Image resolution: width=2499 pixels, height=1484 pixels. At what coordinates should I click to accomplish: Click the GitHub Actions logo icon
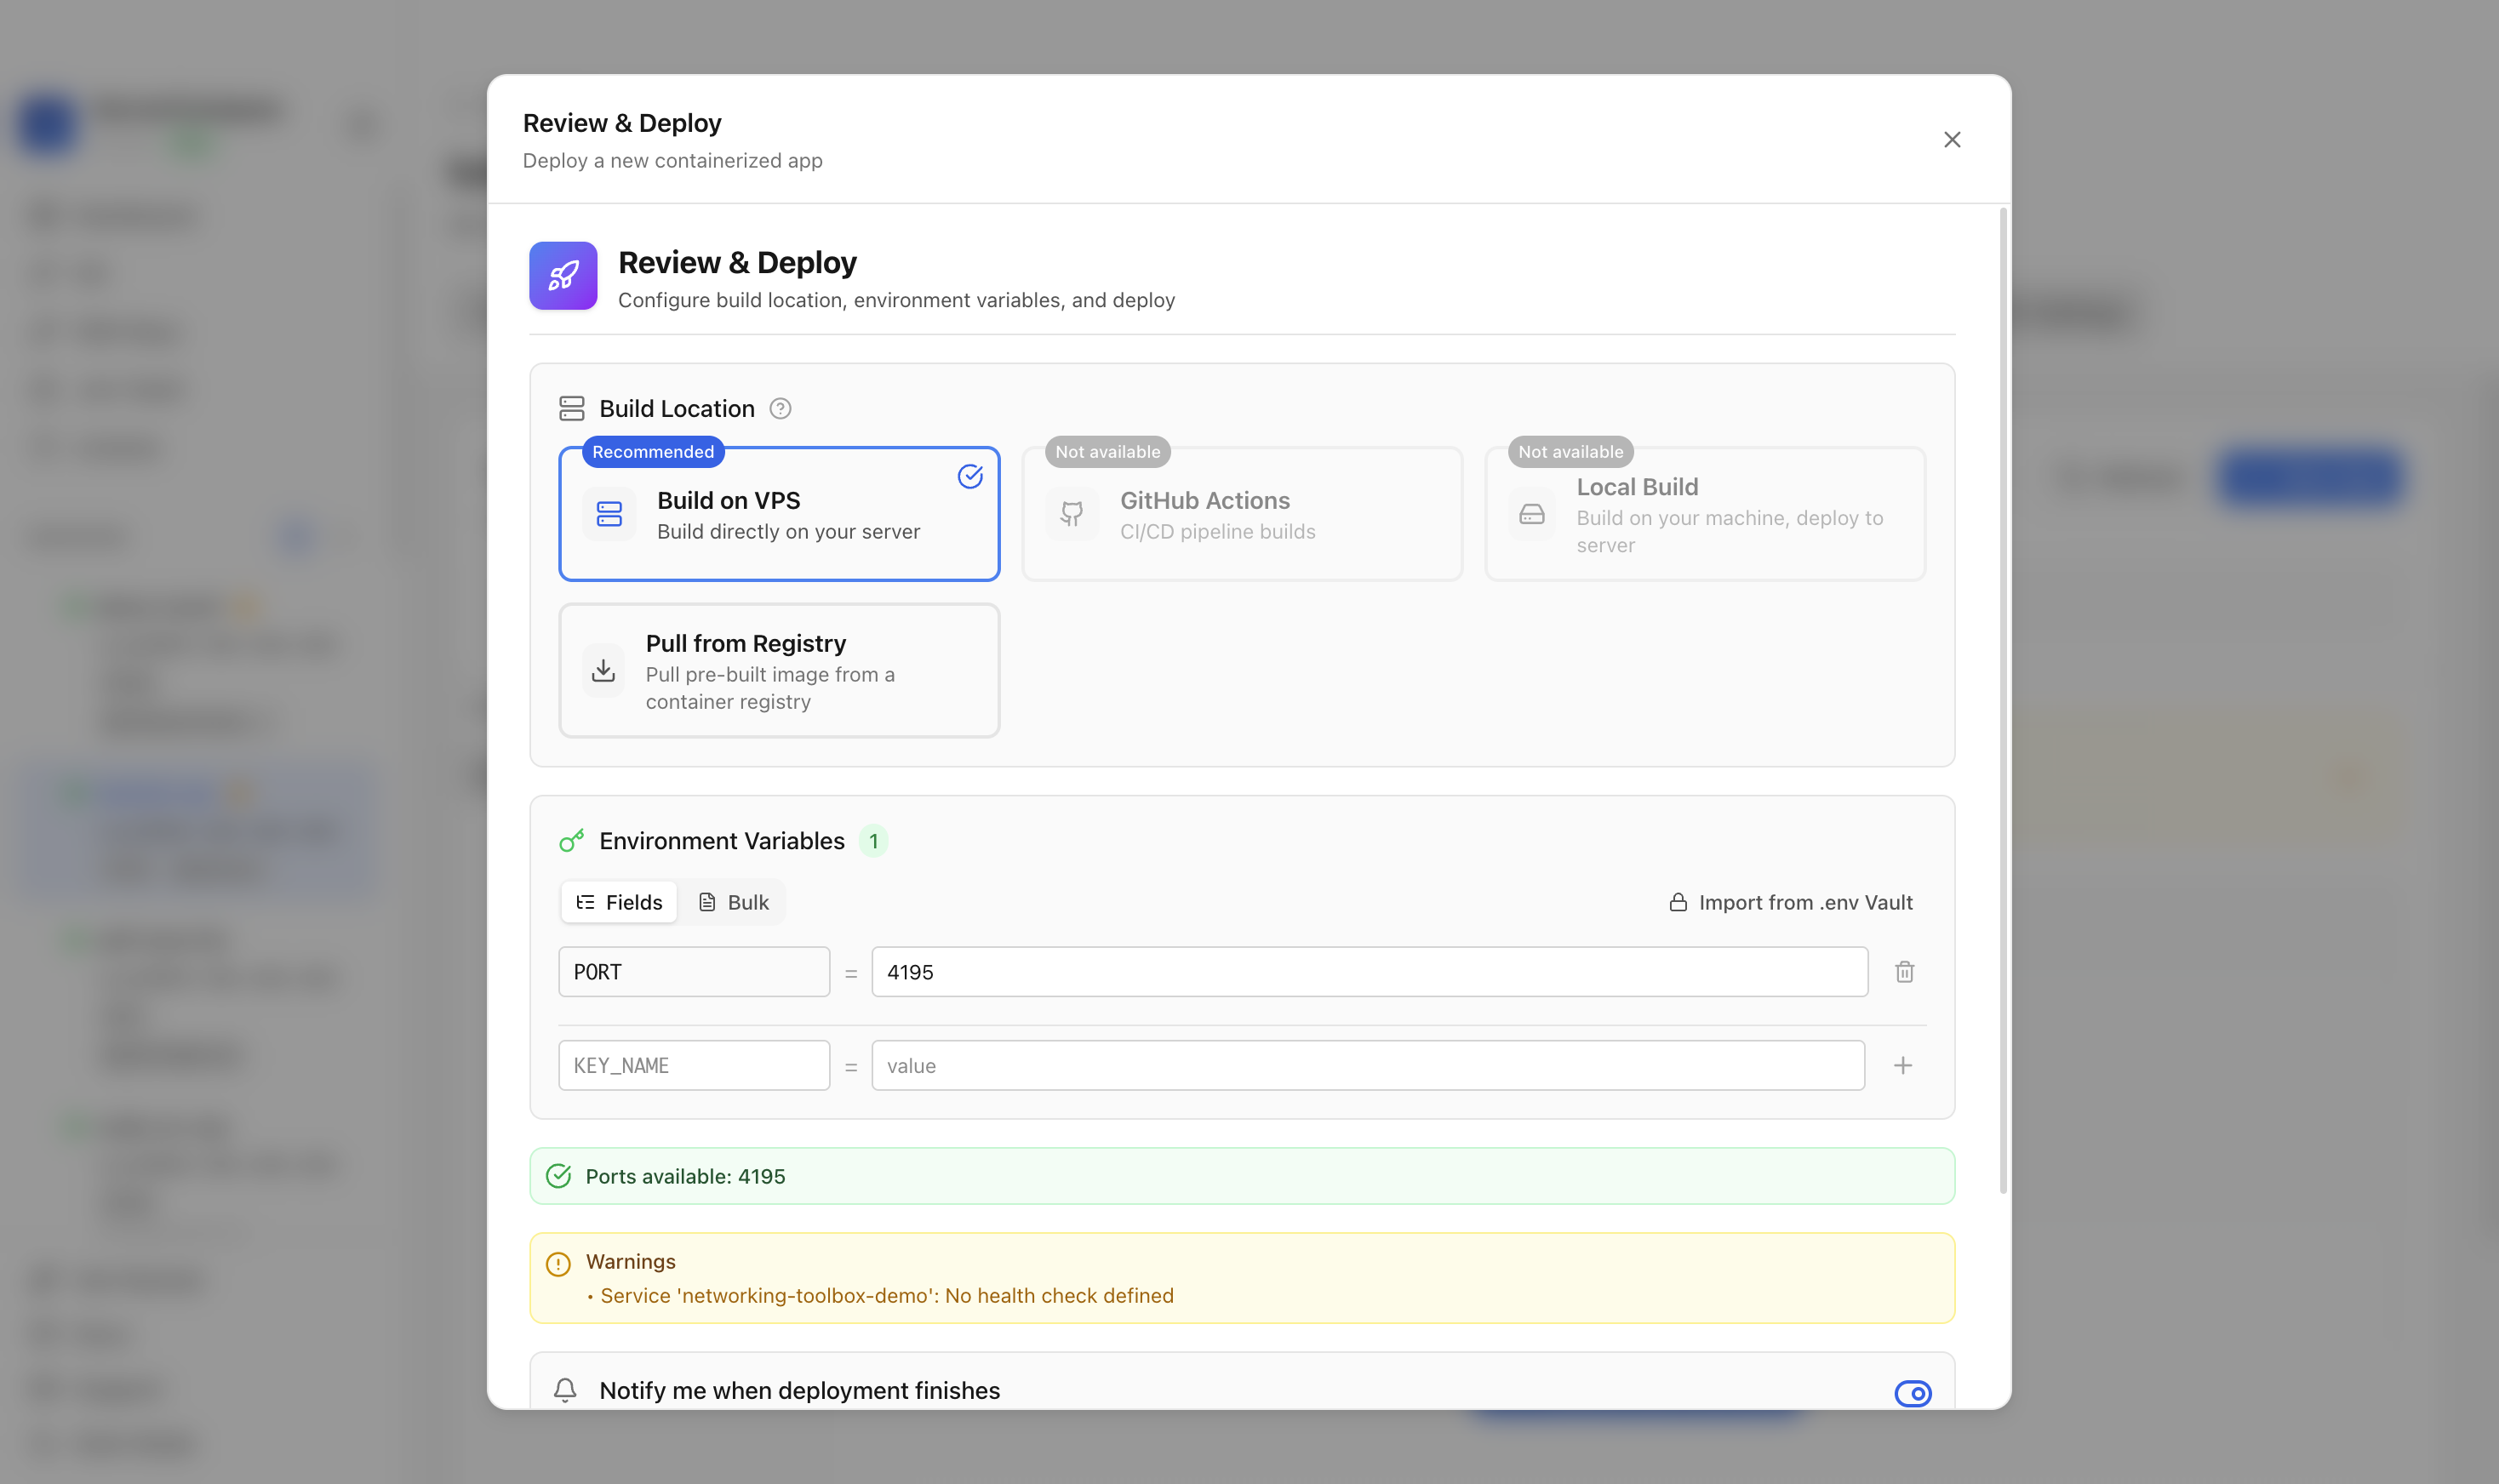(x=1072, y=514)
